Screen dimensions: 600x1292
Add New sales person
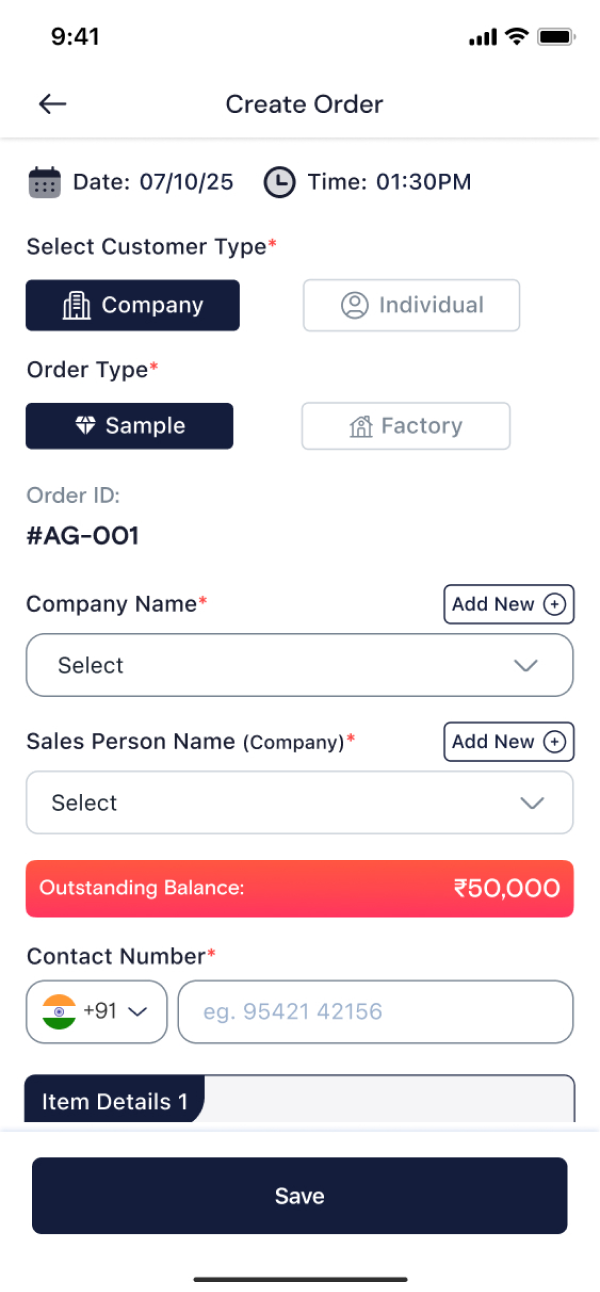pyautogui.click(x=508, y=741)
